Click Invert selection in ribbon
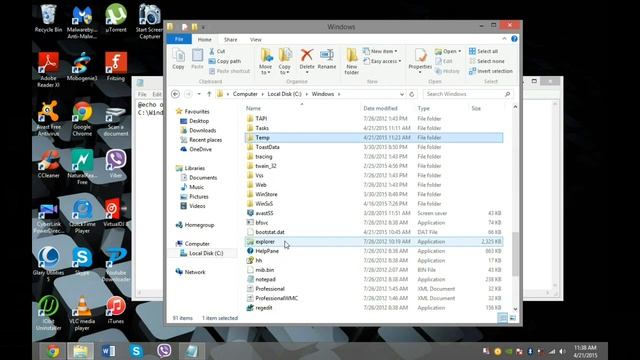640x360 pixels. coord(491,71)
